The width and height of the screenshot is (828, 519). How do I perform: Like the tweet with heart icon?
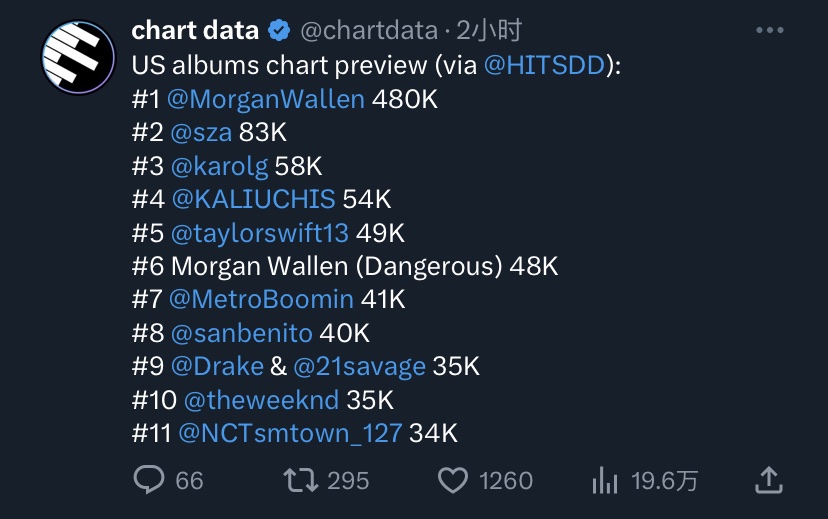[x=453, y=480]
